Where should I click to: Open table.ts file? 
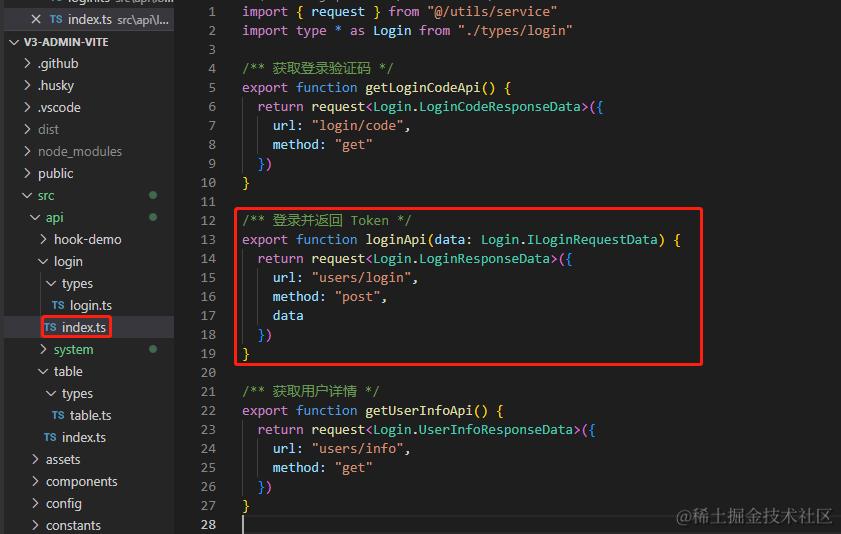pyautogui.click(x=90, y=415)
